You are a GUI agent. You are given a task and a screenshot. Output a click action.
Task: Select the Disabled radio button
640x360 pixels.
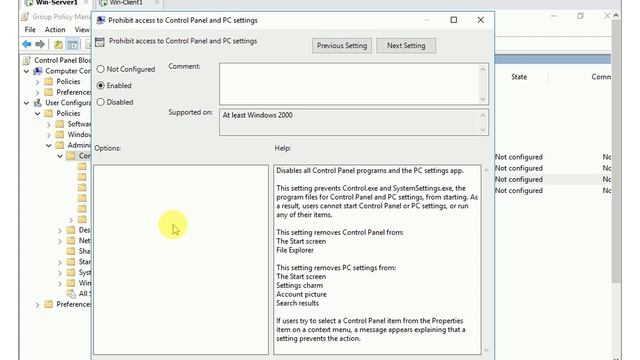100,102
